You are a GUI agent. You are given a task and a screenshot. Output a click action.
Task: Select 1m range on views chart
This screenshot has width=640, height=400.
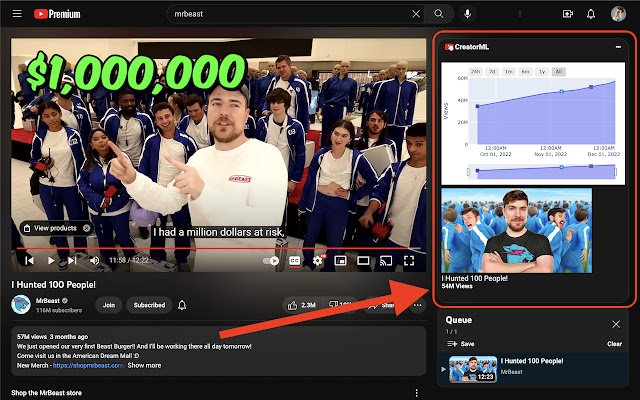tap(509, 72)
